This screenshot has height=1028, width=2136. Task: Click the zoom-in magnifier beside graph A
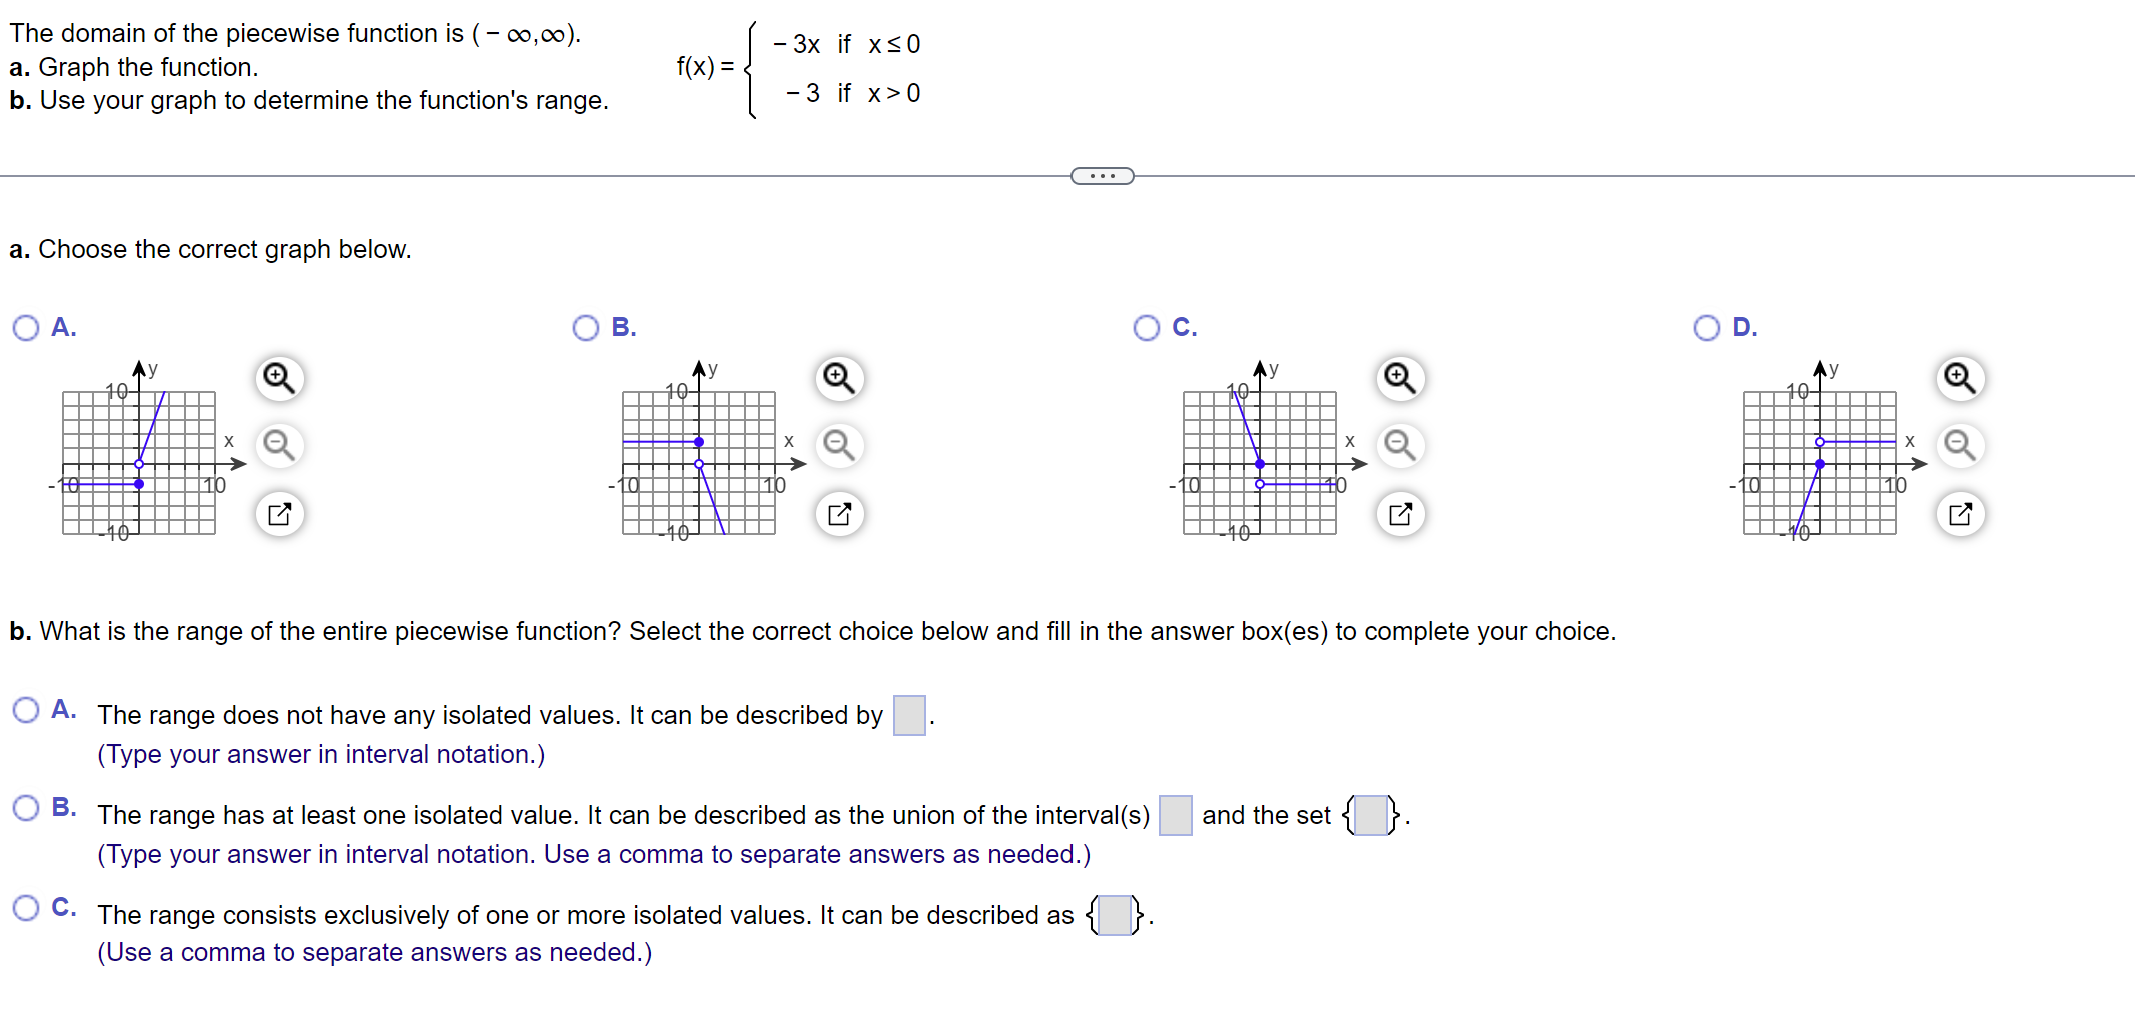(280, 378)
